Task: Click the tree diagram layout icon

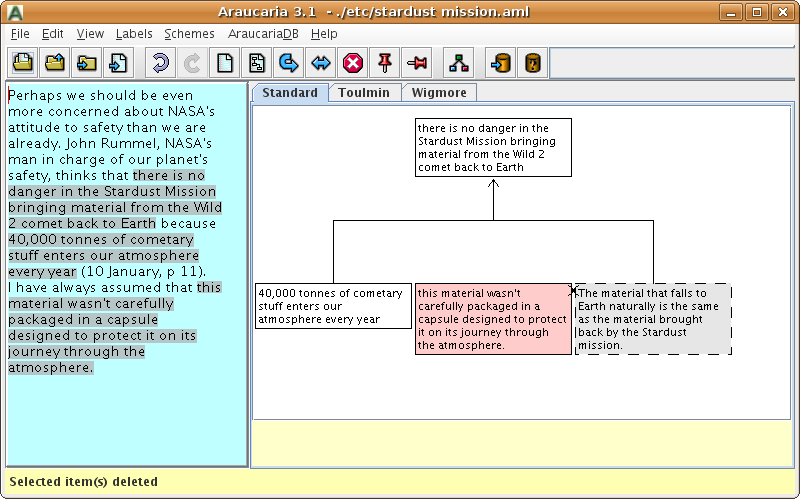Action: (x=459, y=63)
